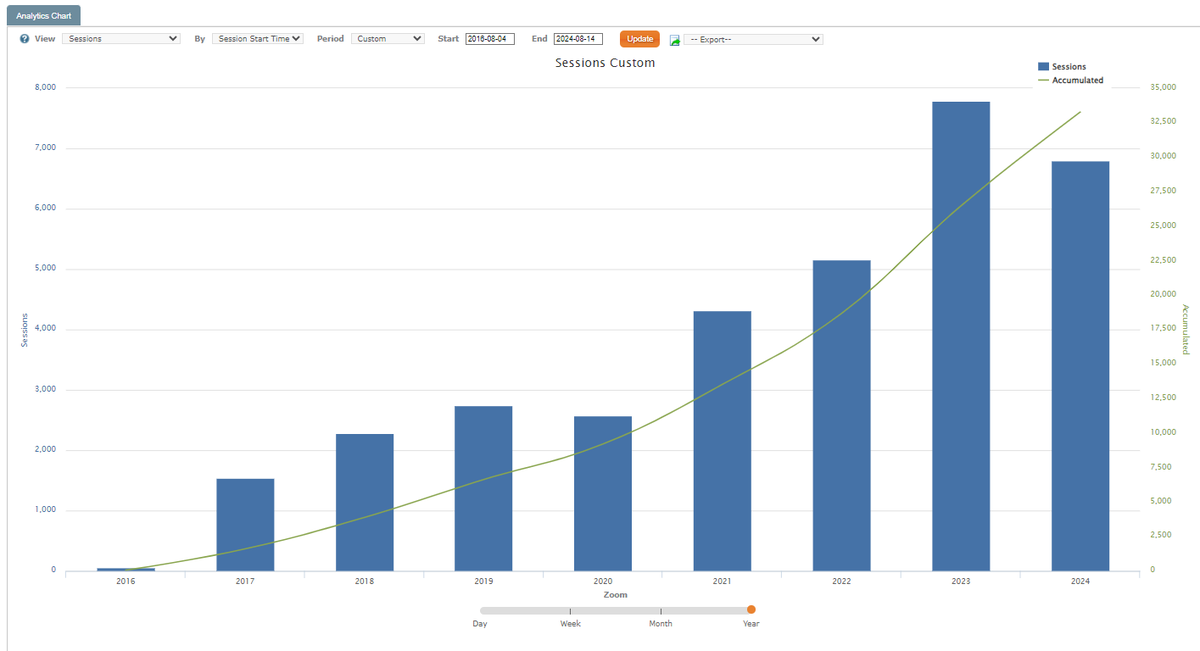
Task: Click the 2024 x-axis label
Action: pos(1080,582)
